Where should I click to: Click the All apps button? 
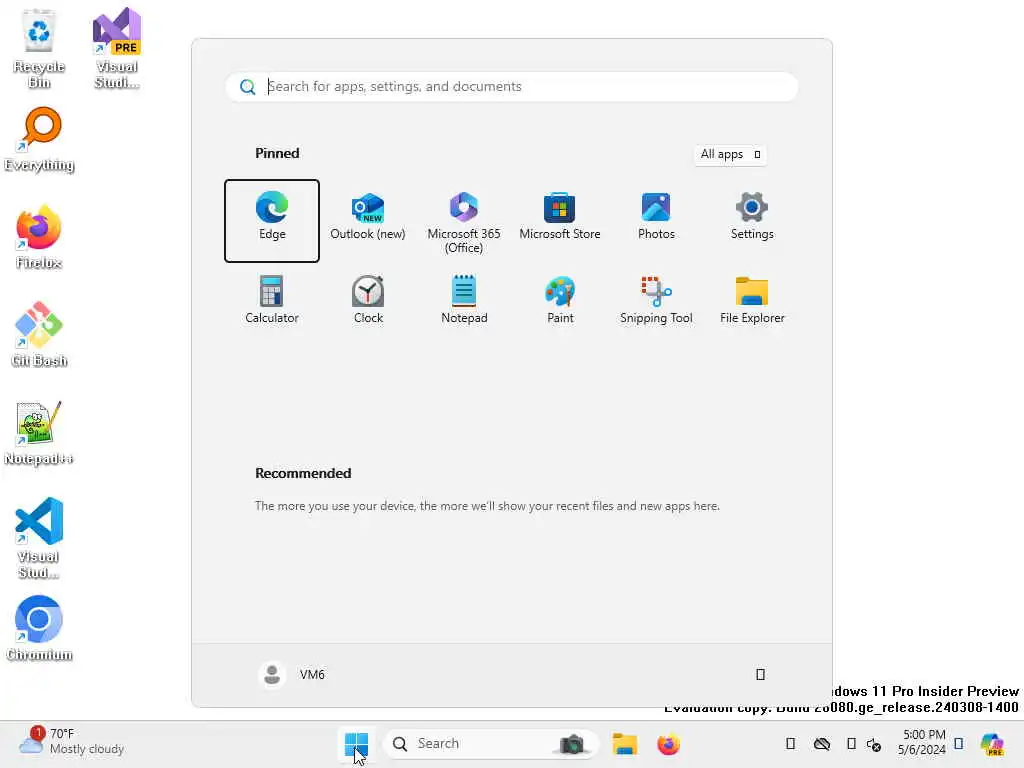(729, 155)
